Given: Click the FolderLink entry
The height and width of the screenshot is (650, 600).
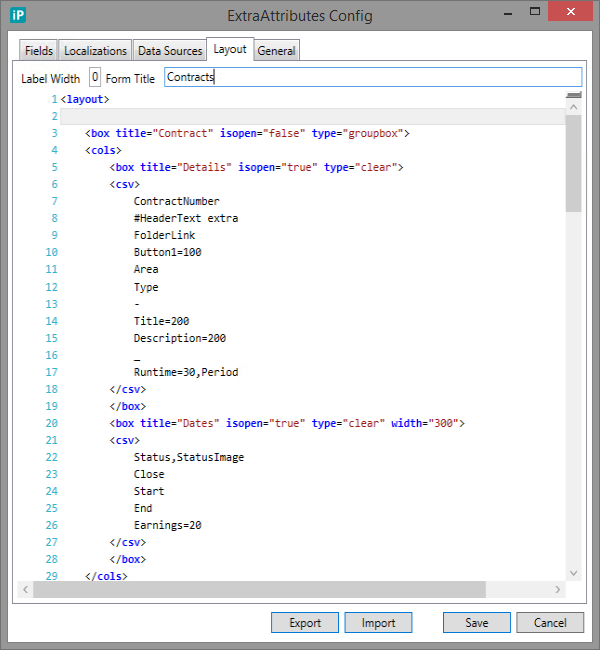Looking at the screenshot, I should 164,235.
